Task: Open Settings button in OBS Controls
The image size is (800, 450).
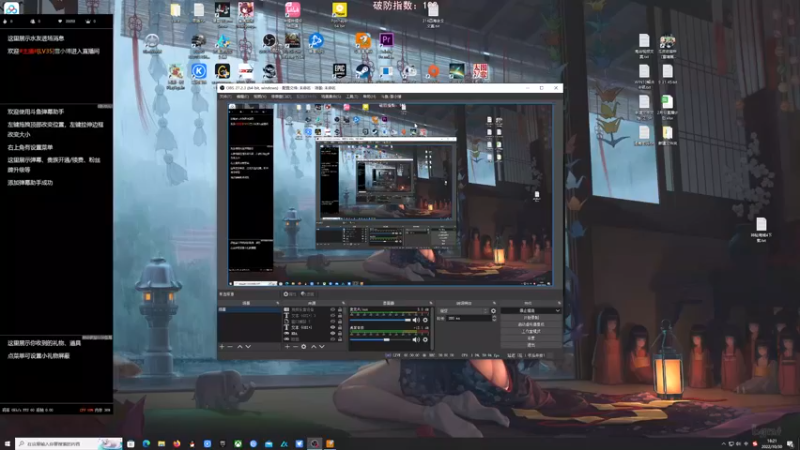Action: tap(531, 338)
